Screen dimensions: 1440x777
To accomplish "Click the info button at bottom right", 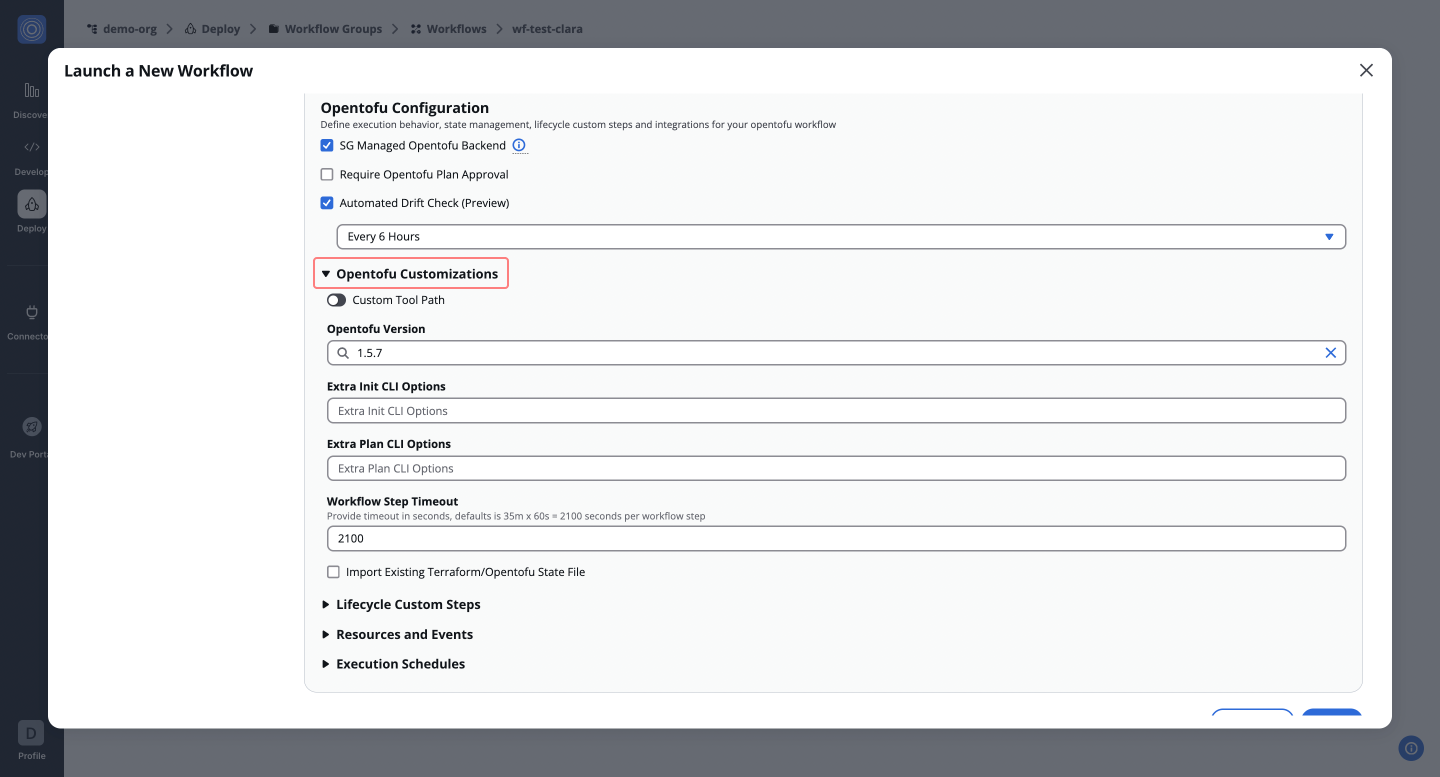I will [x=1410, y=748].
